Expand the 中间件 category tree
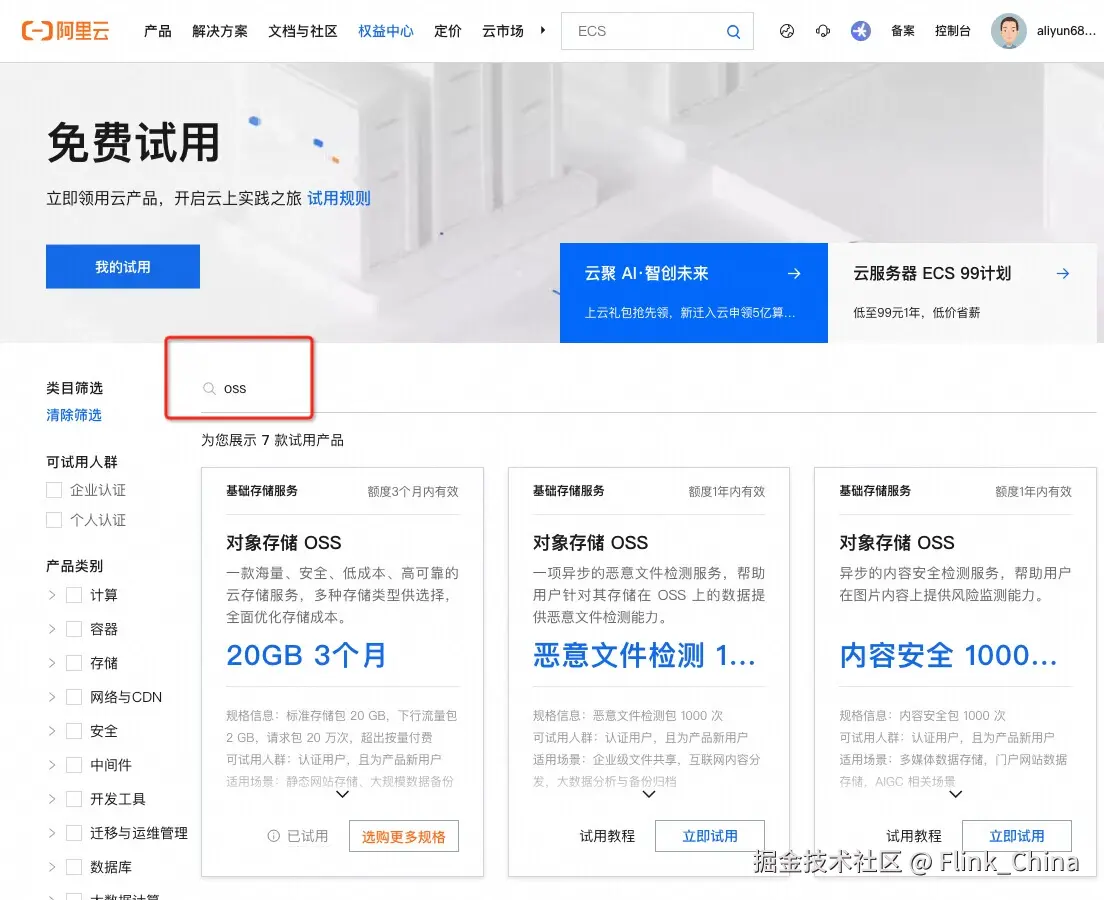This screenshot has width=1104, height=900. 51,765
